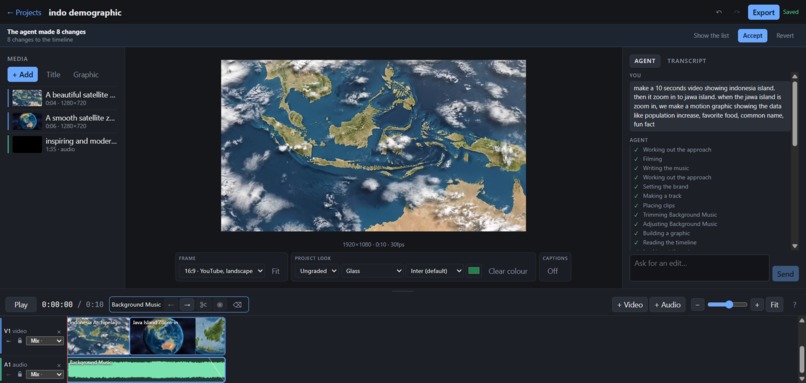Click Show the list
The image size is (806, 383).
coord(711,35)
